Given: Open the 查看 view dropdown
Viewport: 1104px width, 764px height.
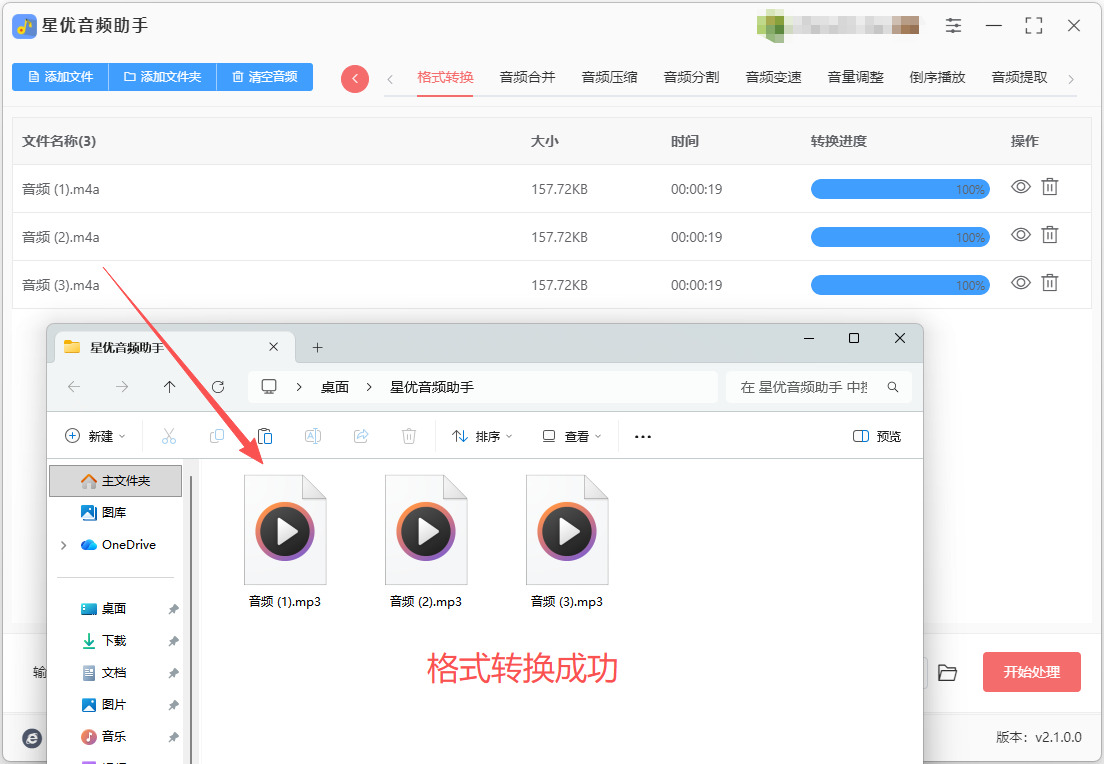Looking at the screenshot, I should [x=572, y=436].
